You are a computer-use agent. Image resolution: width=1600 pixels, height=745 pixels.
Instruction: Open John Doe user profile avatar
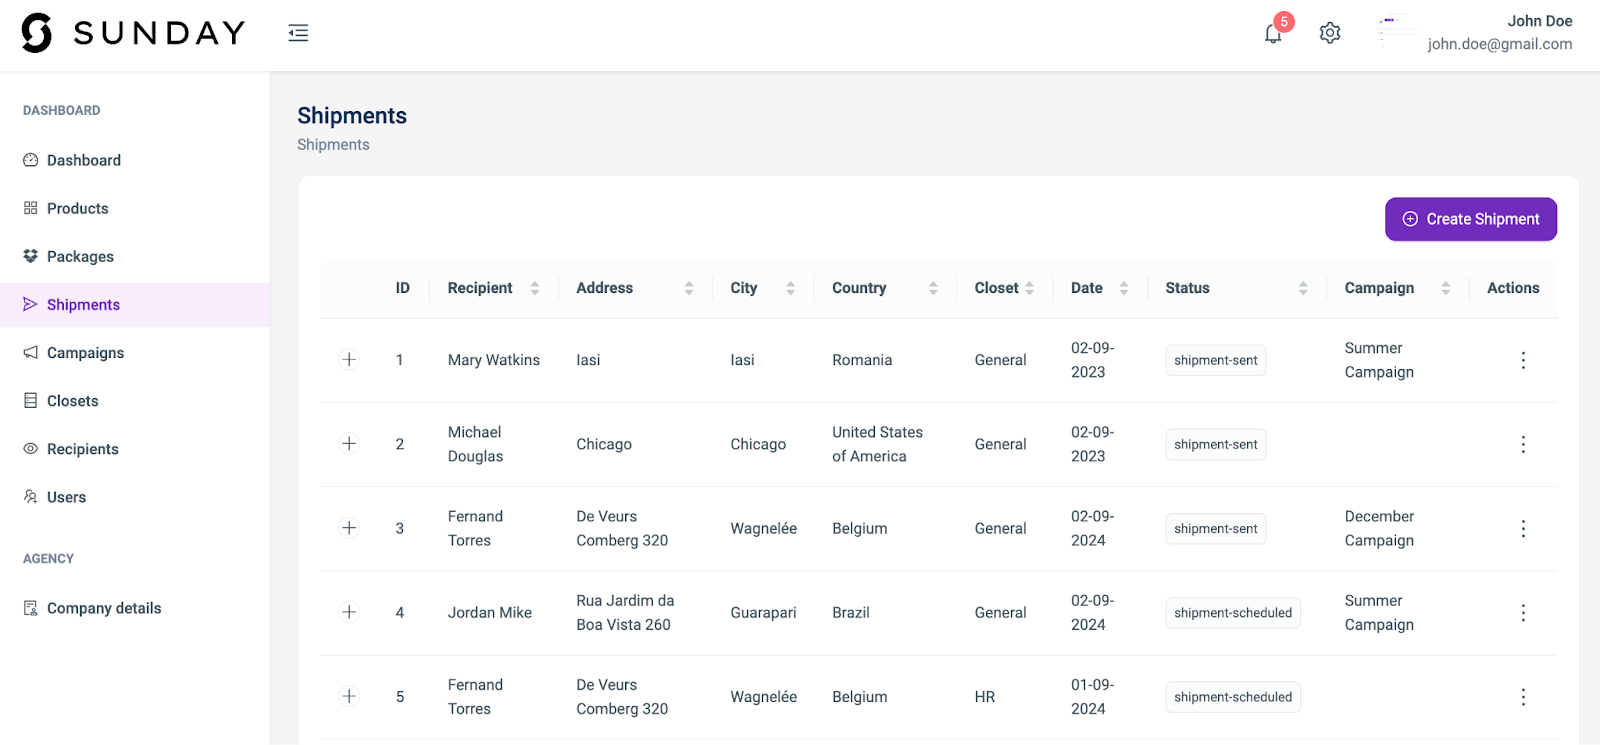1396,33
